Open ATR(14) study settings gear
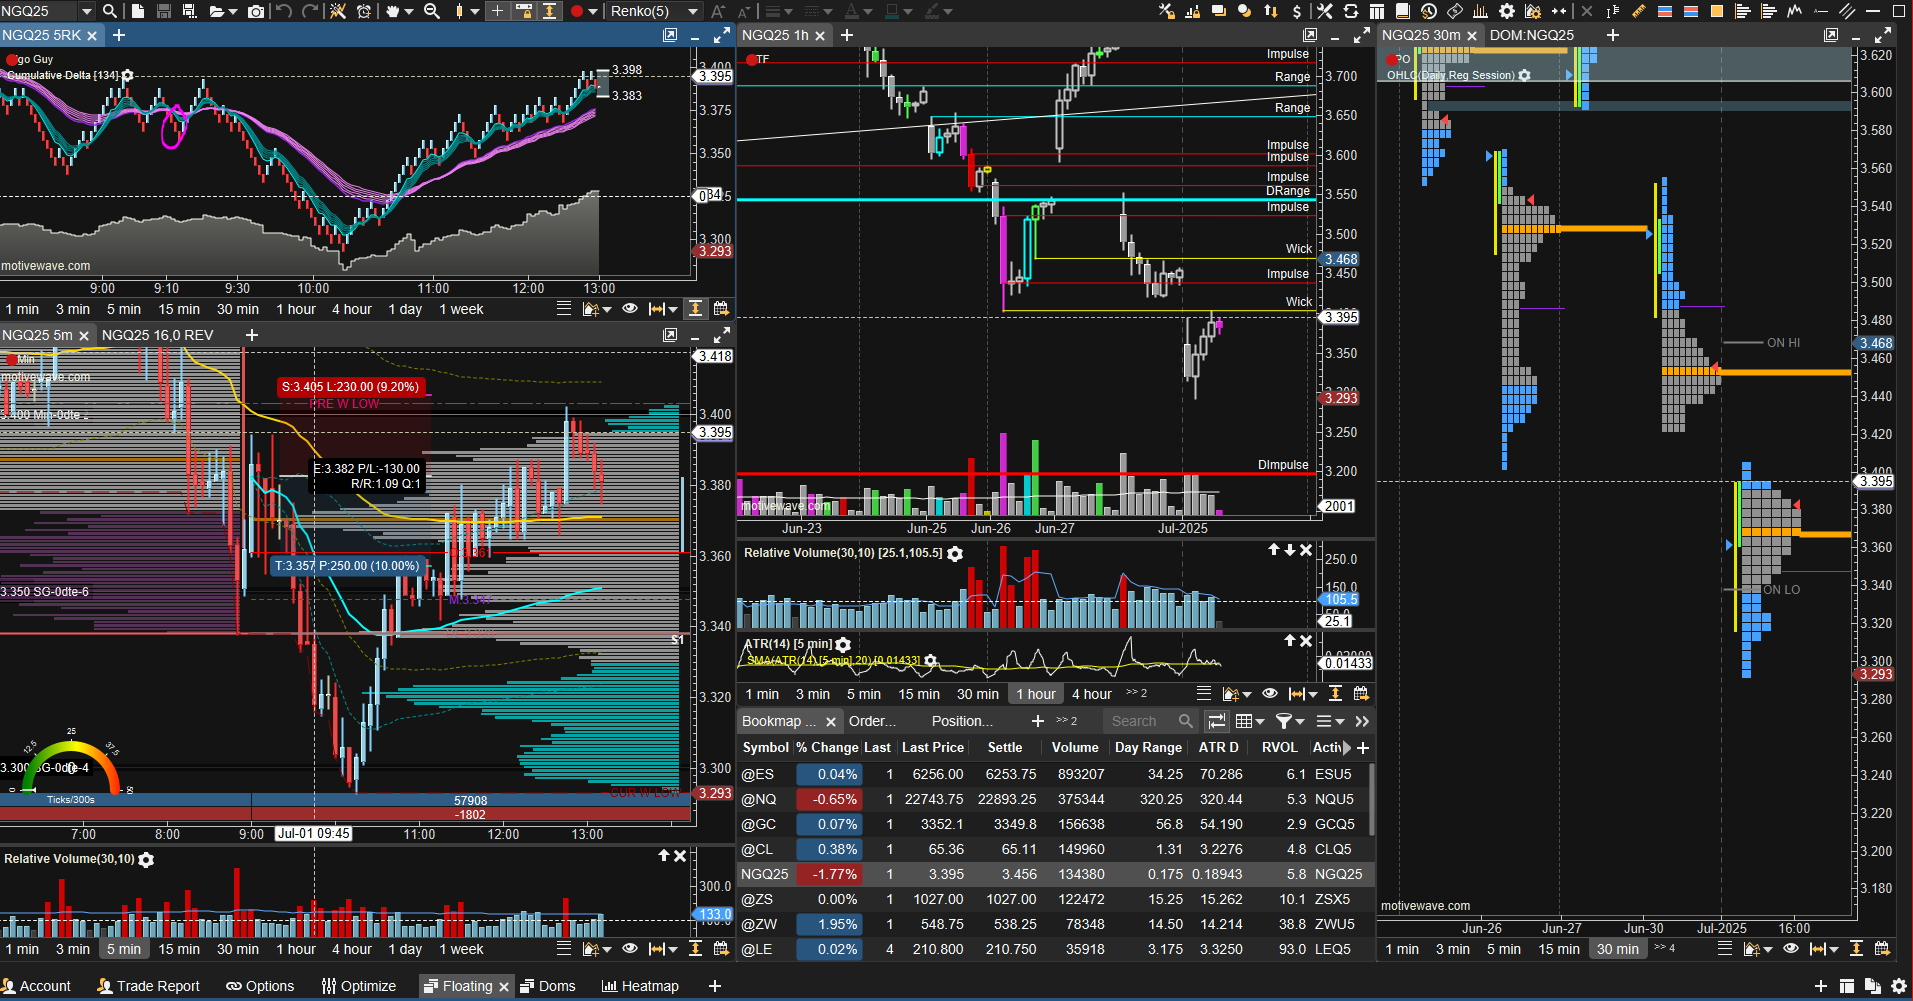 (x=843, y=645)
